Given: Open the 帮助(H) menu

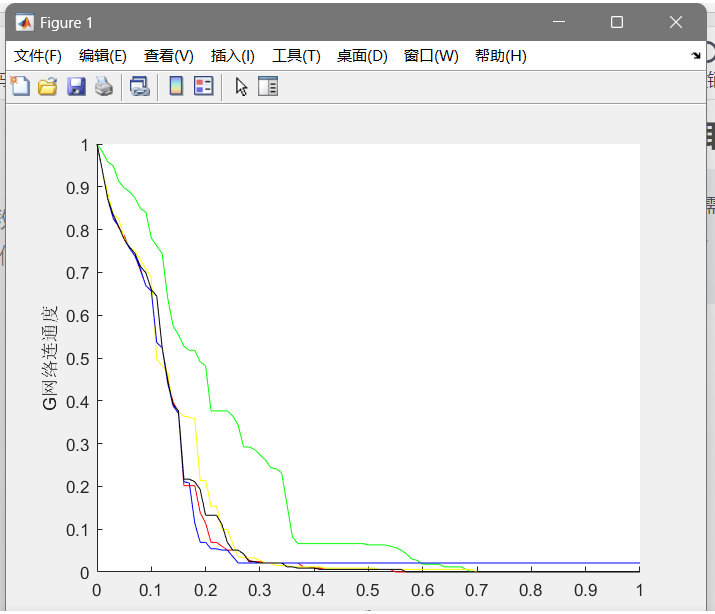Looking at the screenshot, I should pyautogui.click(x=501, y=56).
